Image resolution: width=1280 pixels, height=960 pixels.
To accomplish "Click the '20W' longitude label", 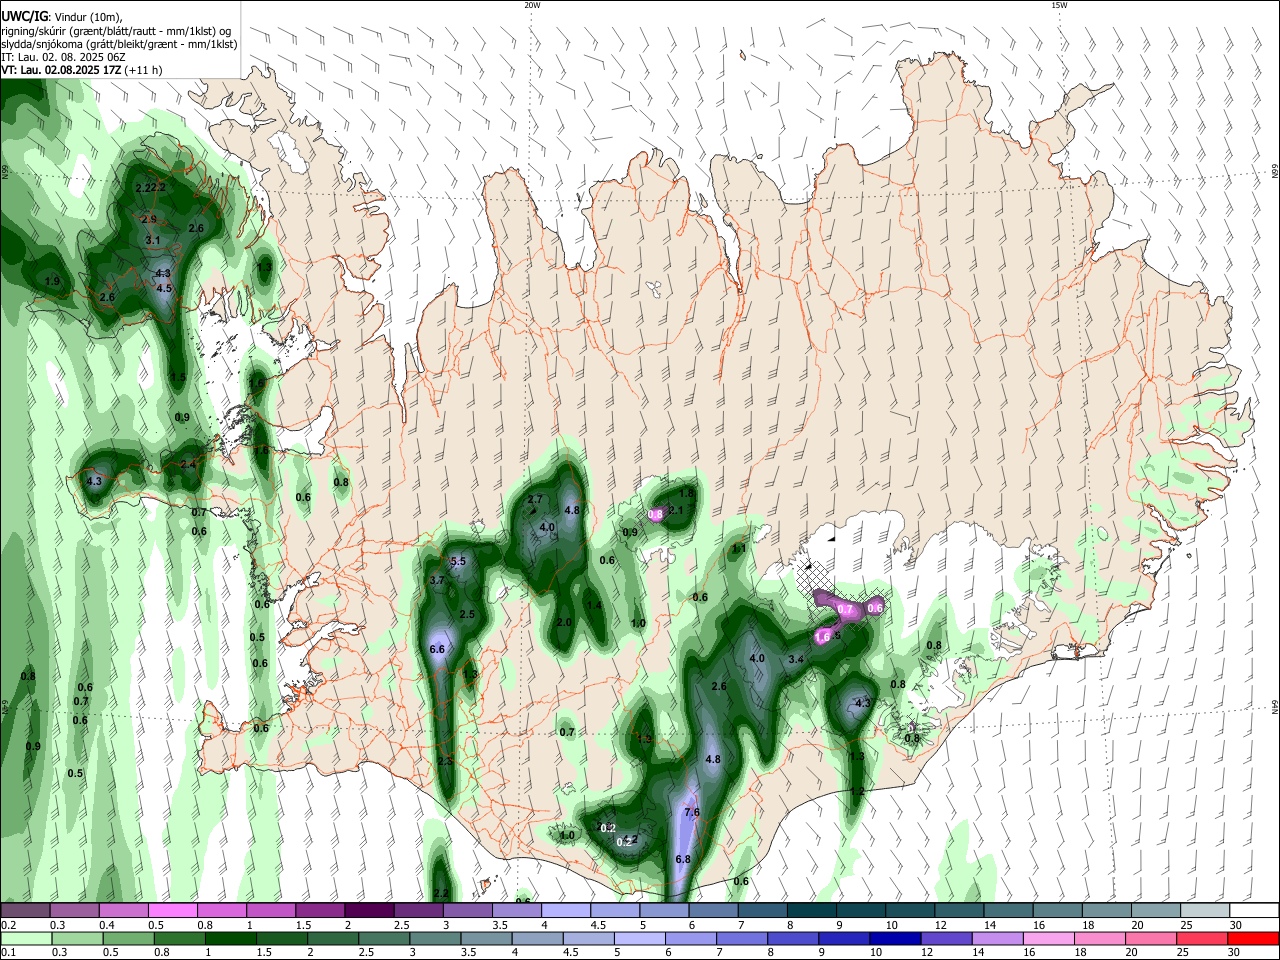I will (532, 5).
